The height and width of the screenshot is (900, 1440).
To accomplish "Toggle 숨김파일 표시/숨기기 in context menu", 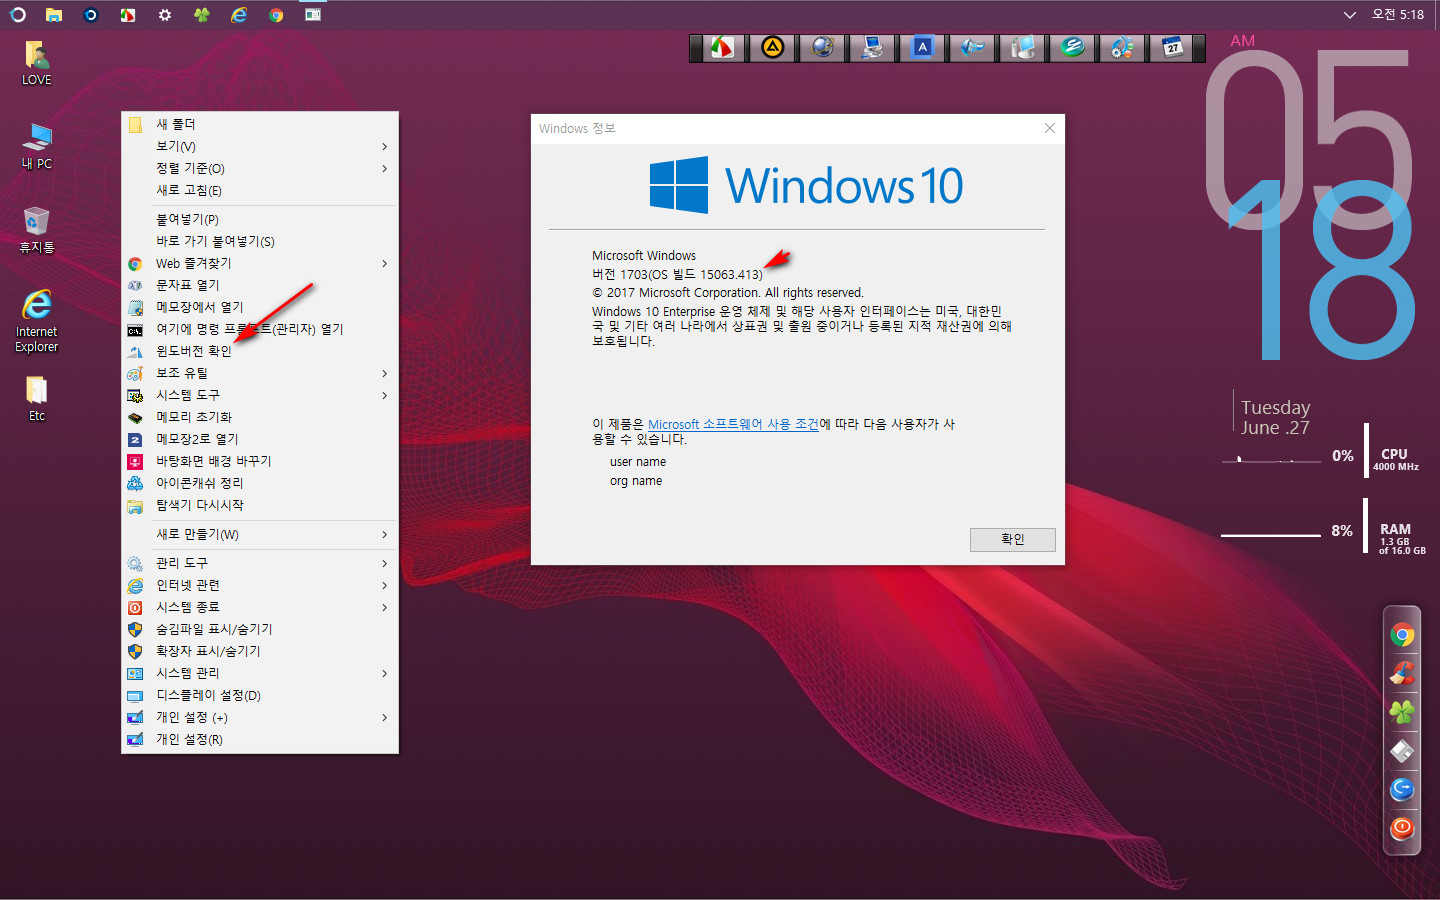I will tap(260, 629).
